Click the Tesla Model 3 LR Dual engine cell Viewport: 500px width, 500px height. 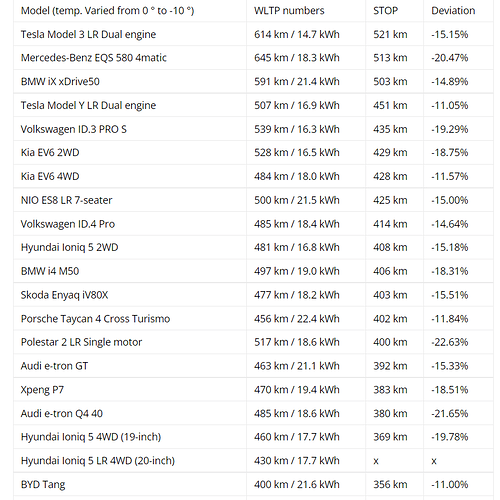(x=130, y=34)
